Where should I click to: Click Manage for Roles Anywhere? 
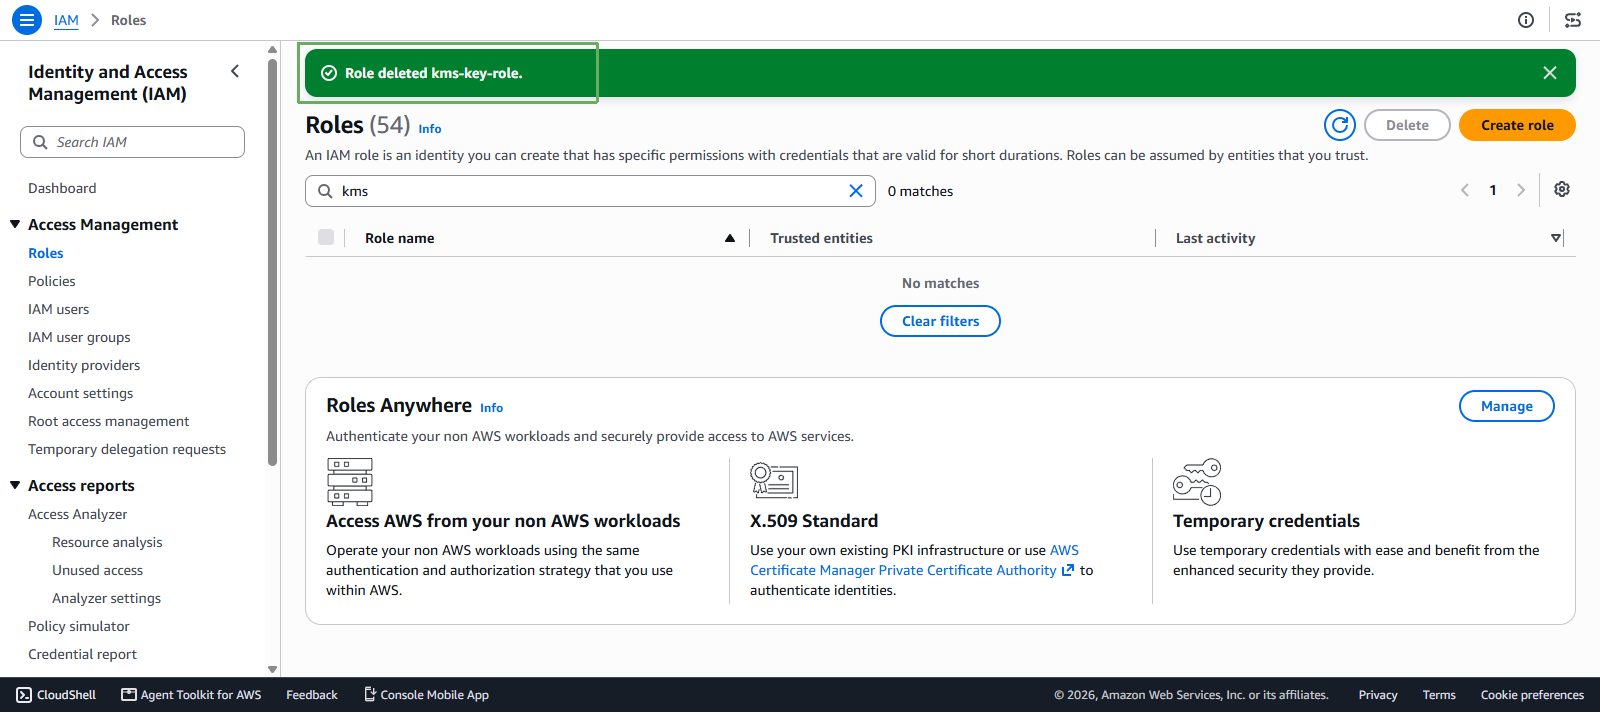[x=1507, y=406]
